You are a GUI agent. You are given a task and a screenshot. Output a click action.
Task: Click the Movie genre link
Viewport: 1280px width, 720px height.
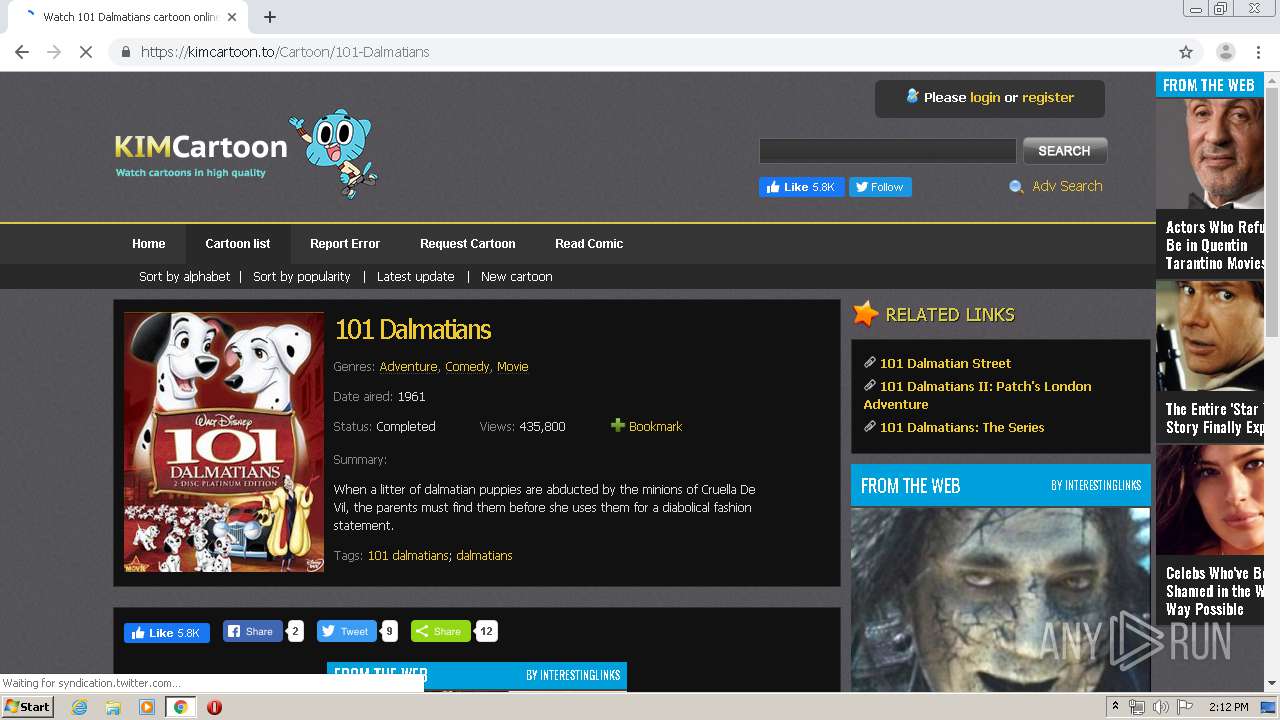[512, 367]
